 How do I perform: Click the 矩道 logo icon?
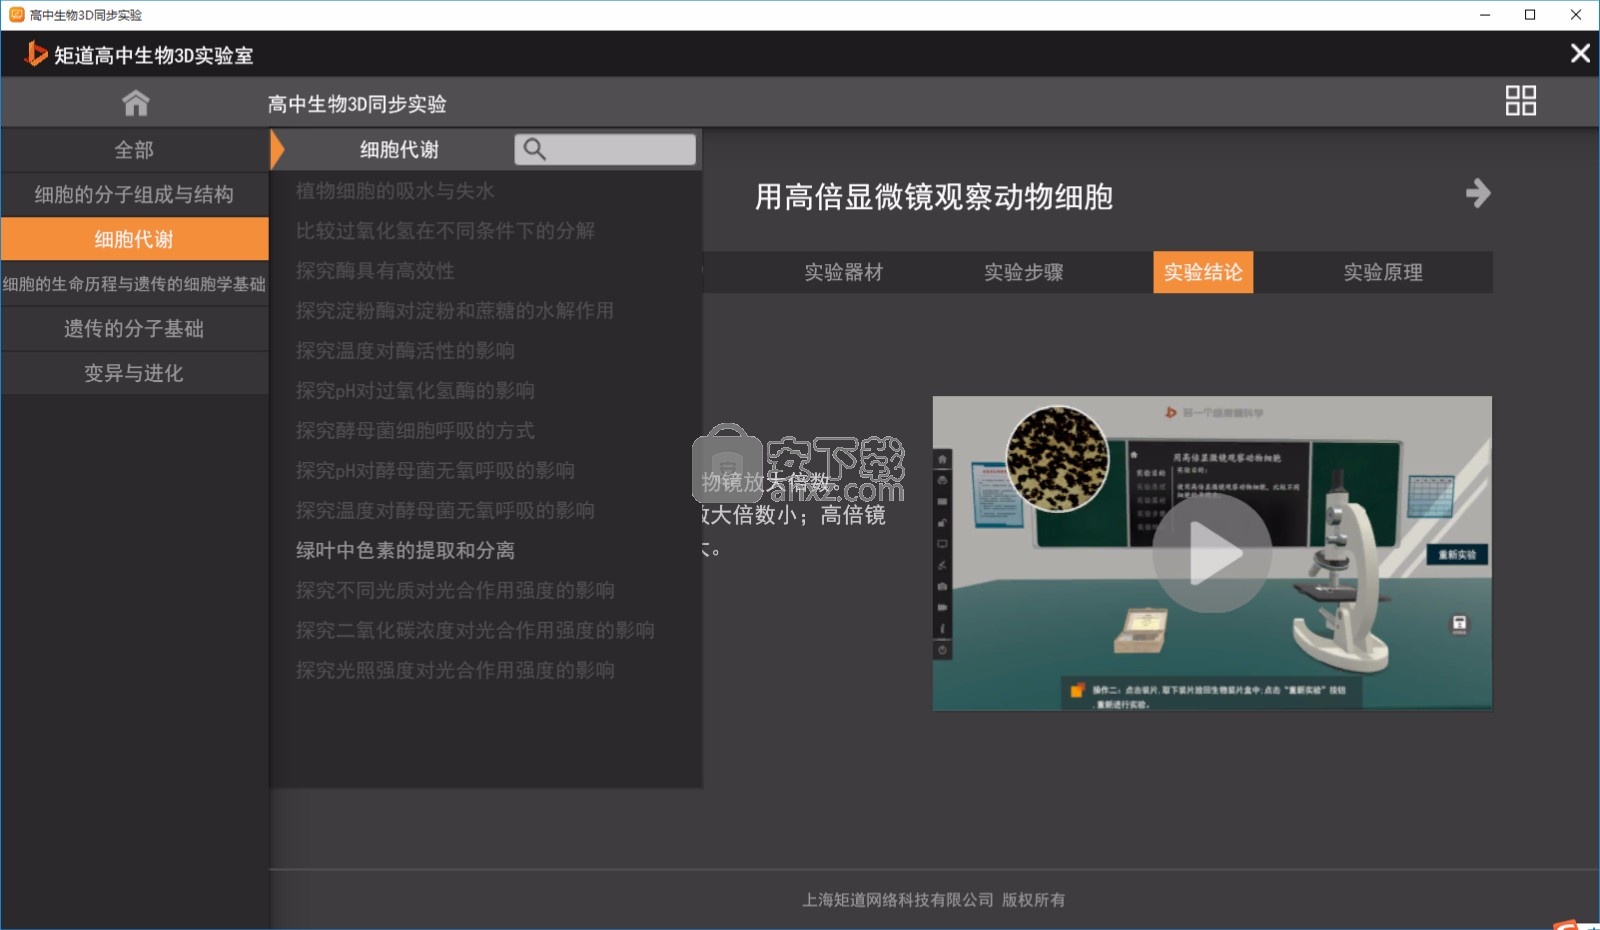point(36,54)
